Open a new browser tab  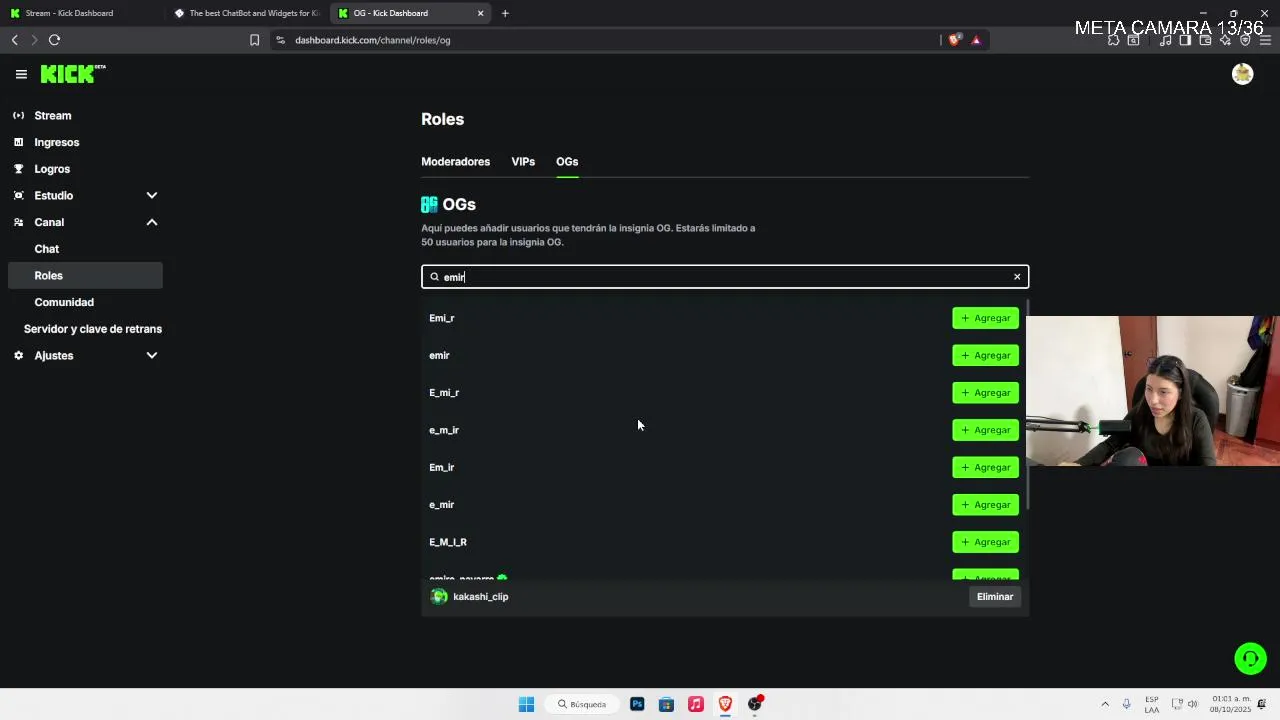point(505,13)
